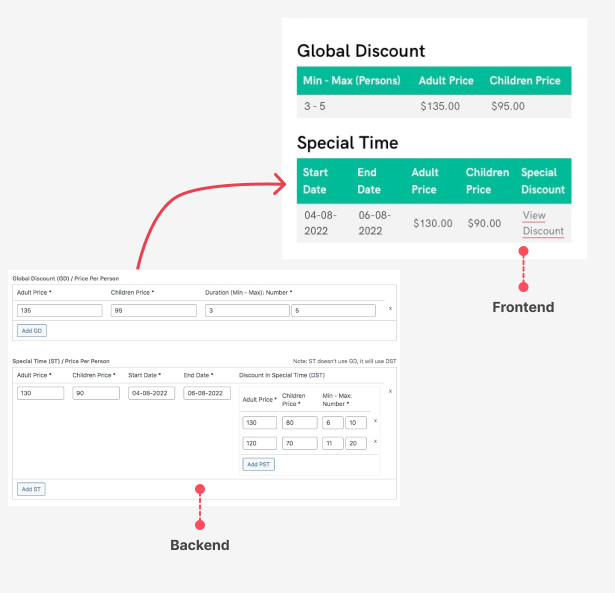The width and height of the screenshot is (615, 608).
Task: Click the Add PST button
Action: (258, 464)
